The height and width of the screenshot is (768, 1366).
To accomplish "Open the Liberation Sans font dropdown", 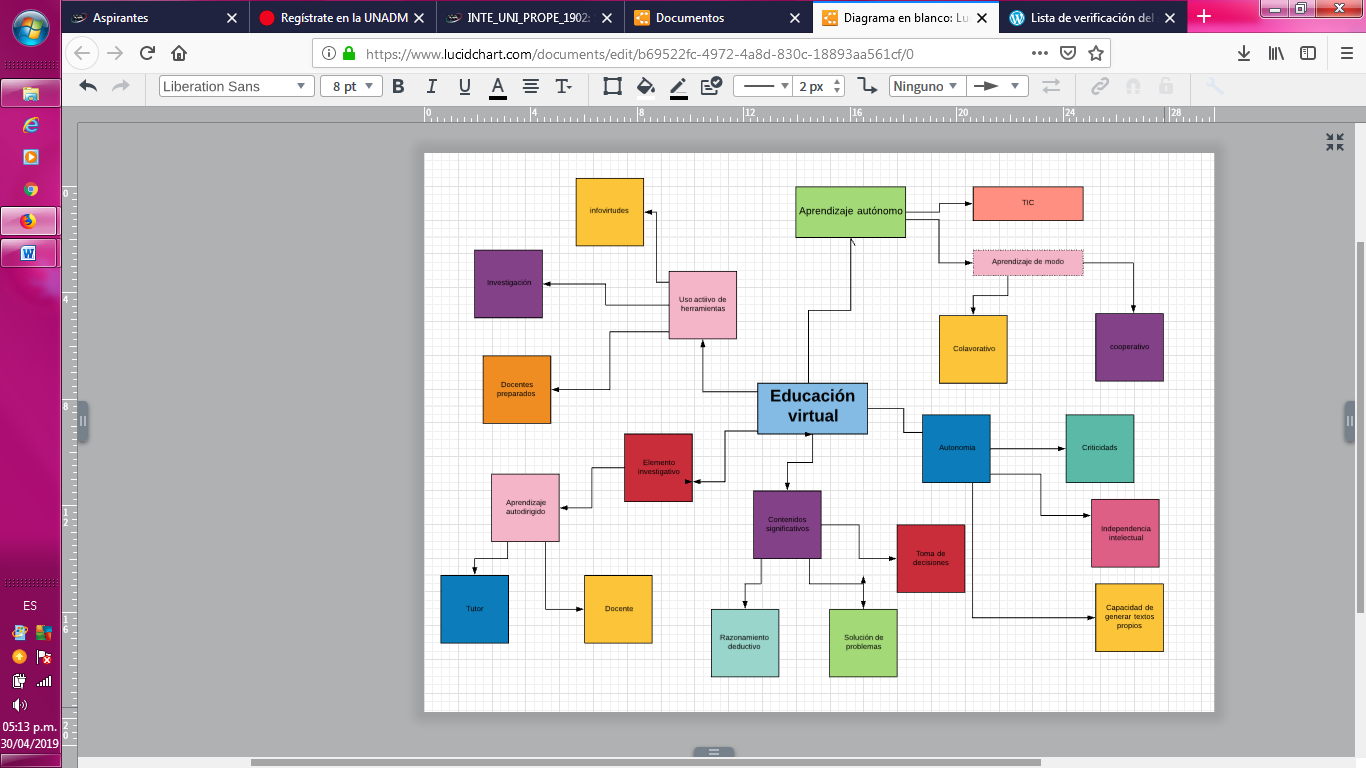I will pos(235,86).
